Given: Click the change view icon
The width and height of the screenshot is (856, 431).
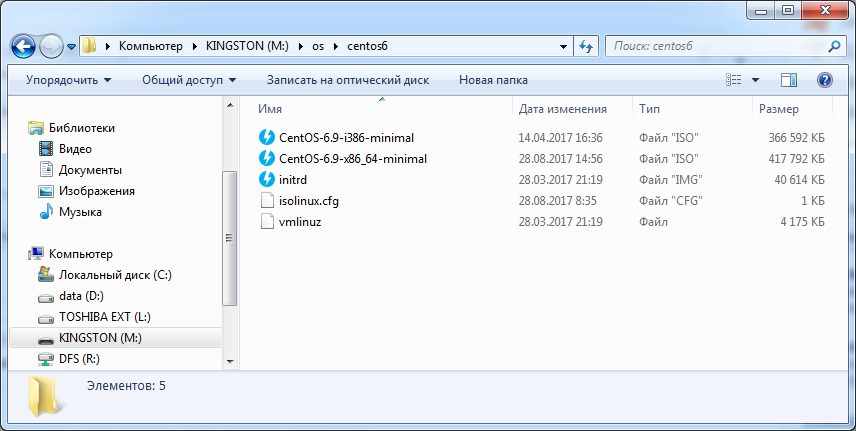Looking at the screenshot, I should (x=735, y=80).
